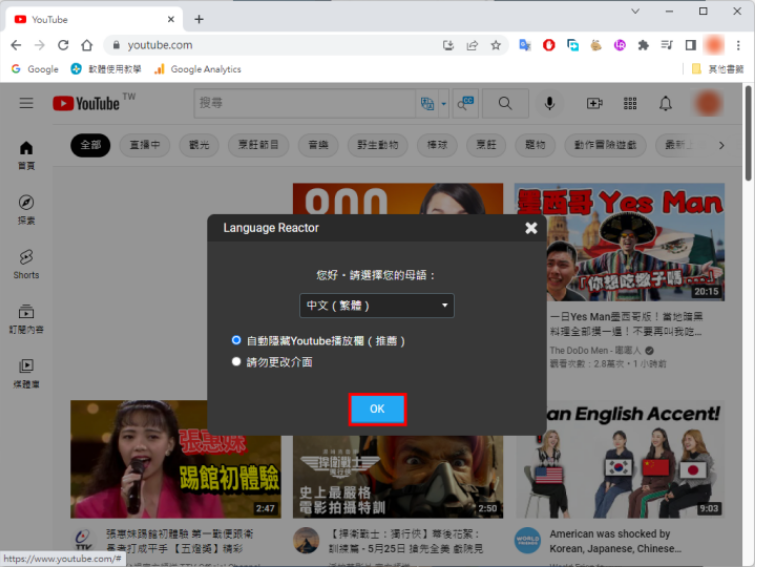Go to 首頁 Home in sidebar

26,156
